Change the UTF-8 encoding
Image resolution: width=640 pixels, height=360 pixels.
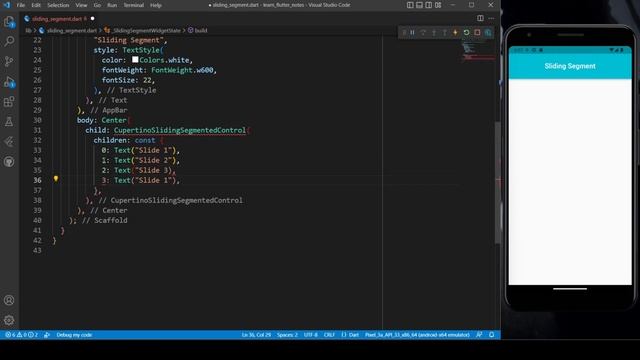pos(311,335)
